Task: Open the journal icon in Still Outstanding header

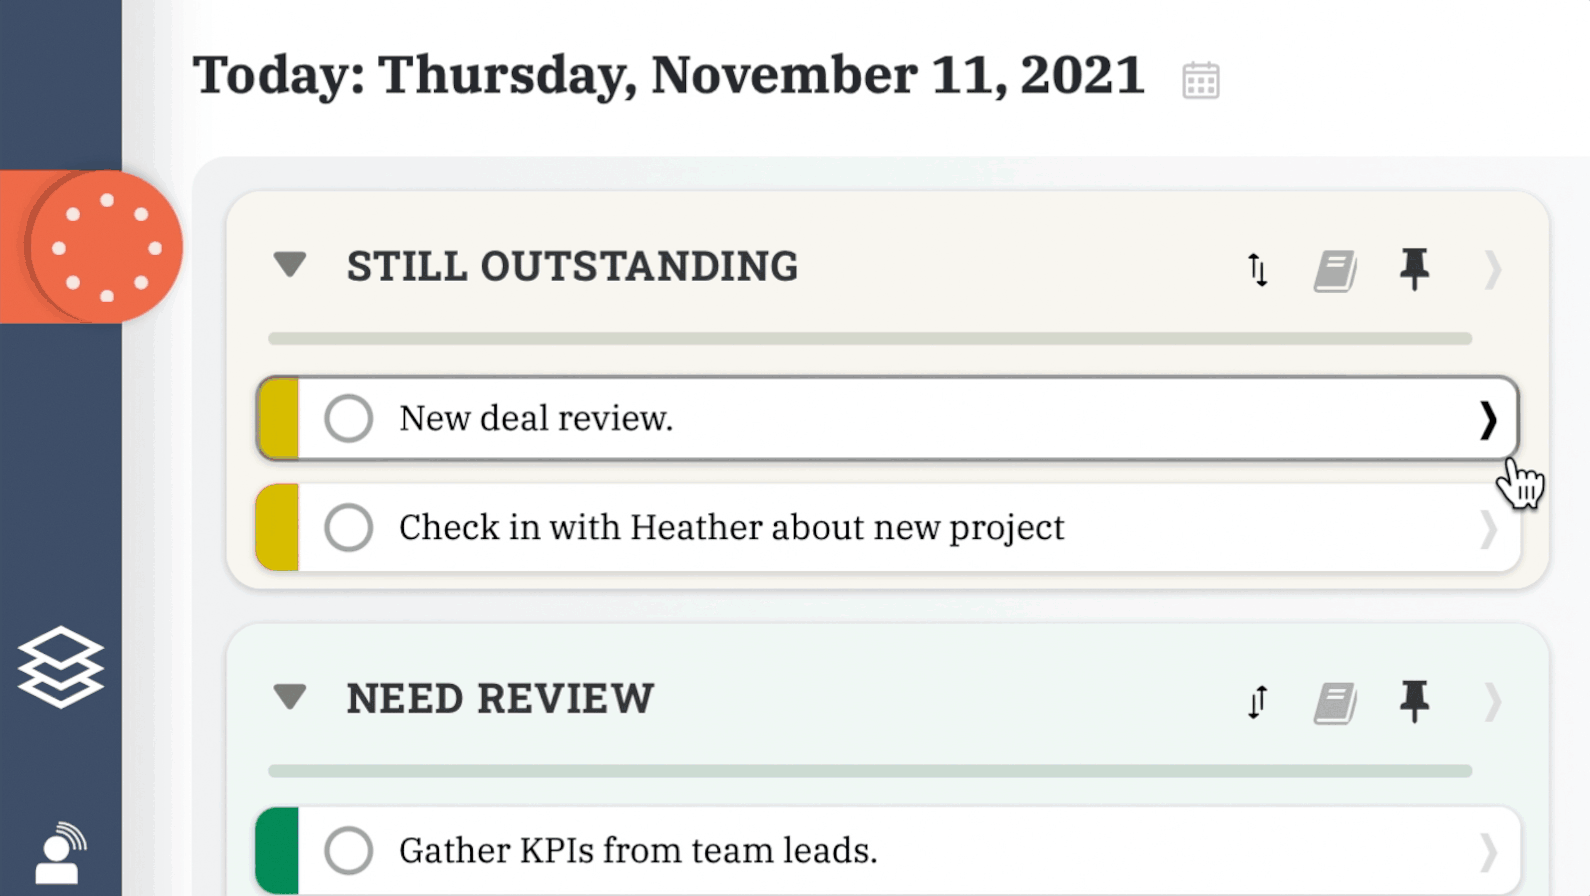Action: [x=1335, y=269]
